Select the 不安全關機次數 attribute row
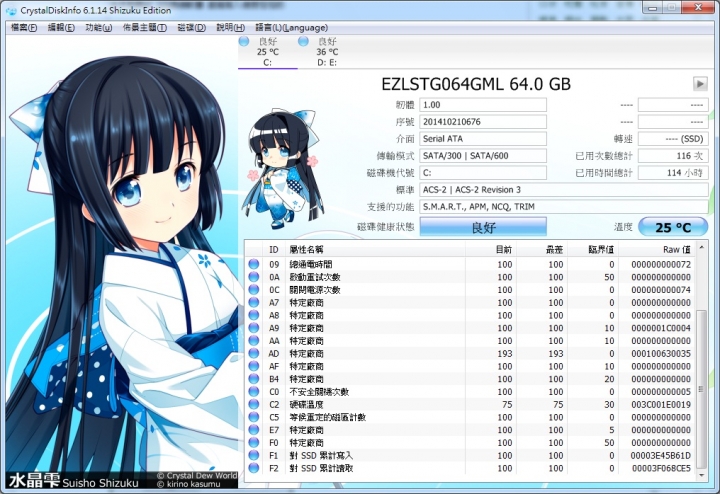This screenshot has height=494, width=720. [x=471, y=392]
